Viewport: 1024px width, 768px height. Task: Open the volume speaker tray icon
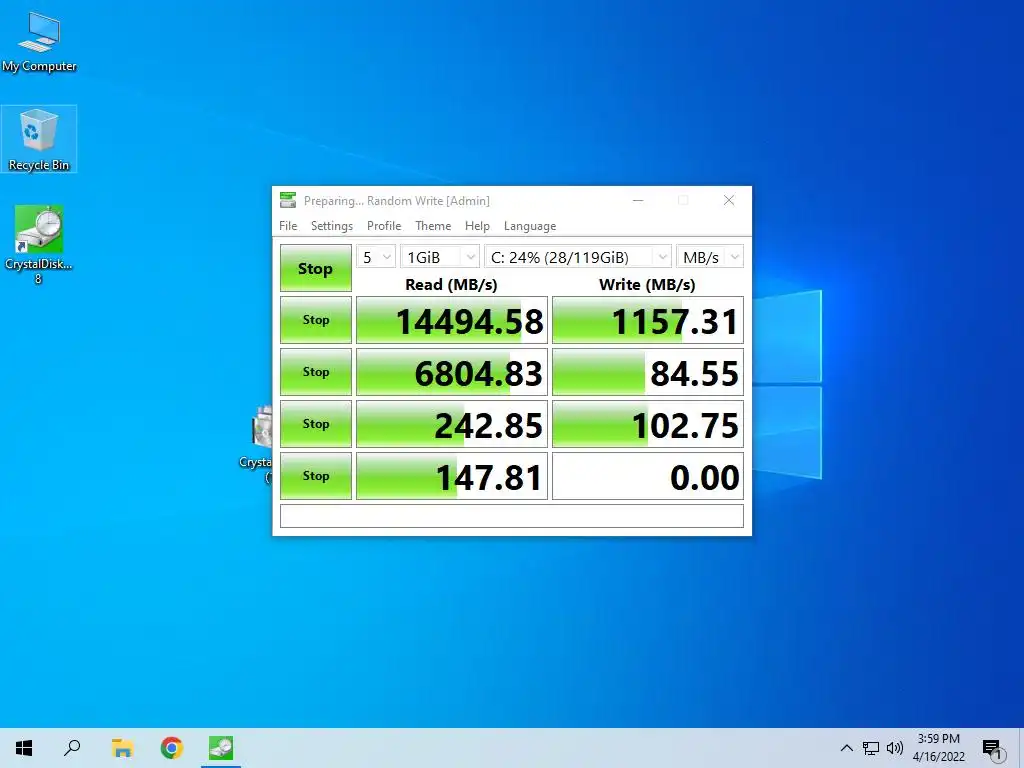(895, 748)
